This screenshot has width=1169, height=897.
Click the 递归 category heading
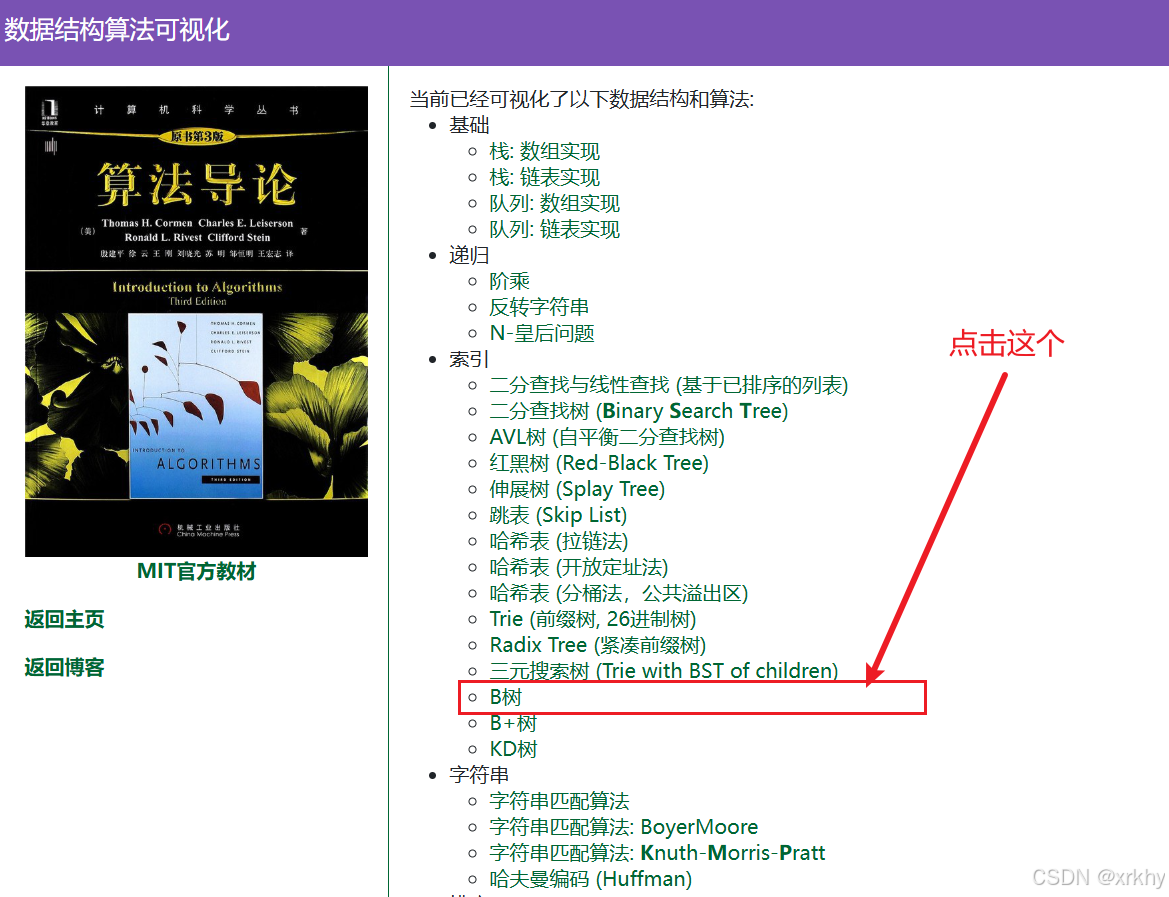pos(469,255)
